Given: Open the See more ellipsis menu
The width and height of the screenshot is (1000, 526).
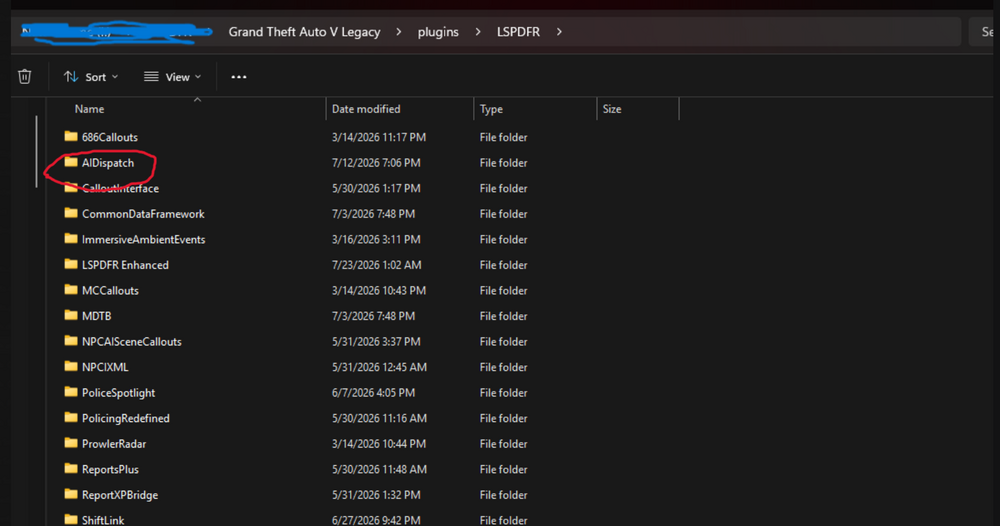Looking at the screenshot, I should 239,77.
